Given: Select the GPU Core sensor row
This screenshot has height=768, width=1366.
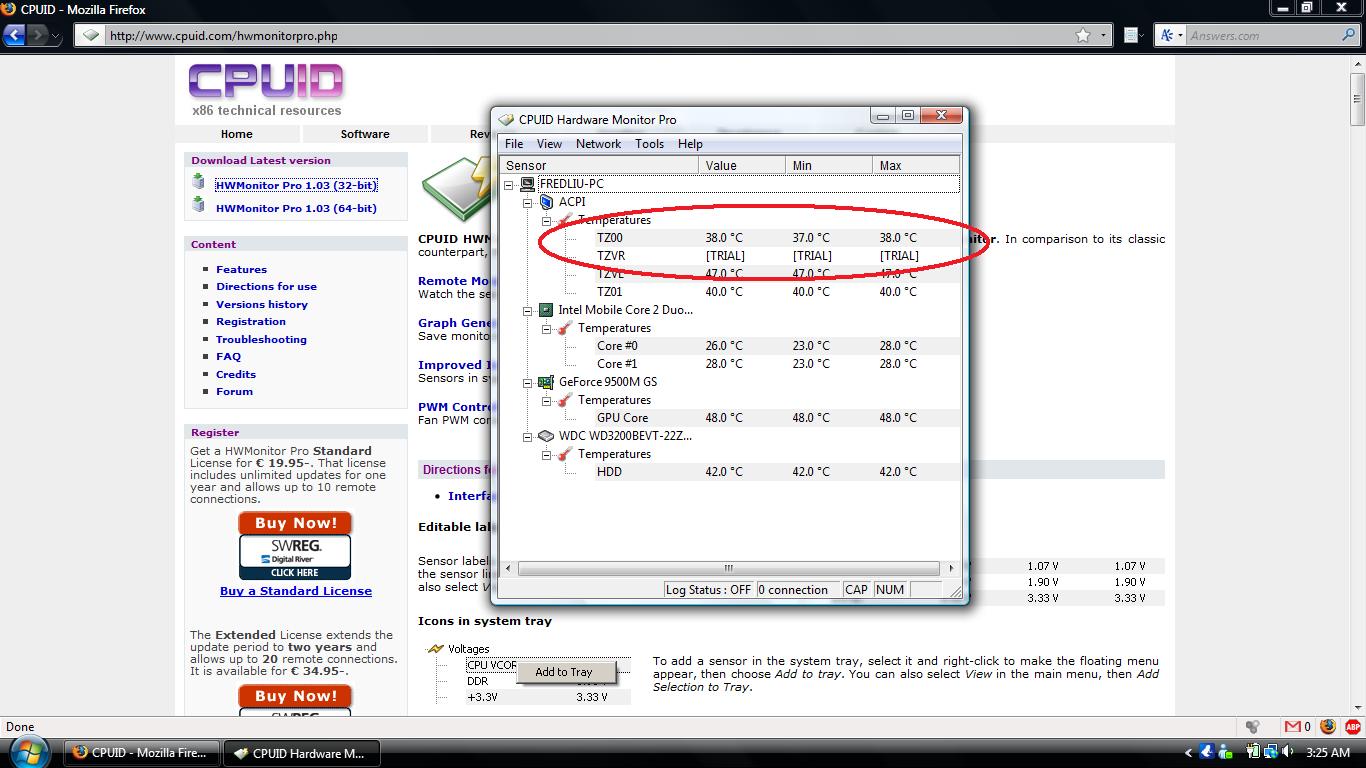Looking at the screenshot, I should pyautogui.click(x=778, y=418).
